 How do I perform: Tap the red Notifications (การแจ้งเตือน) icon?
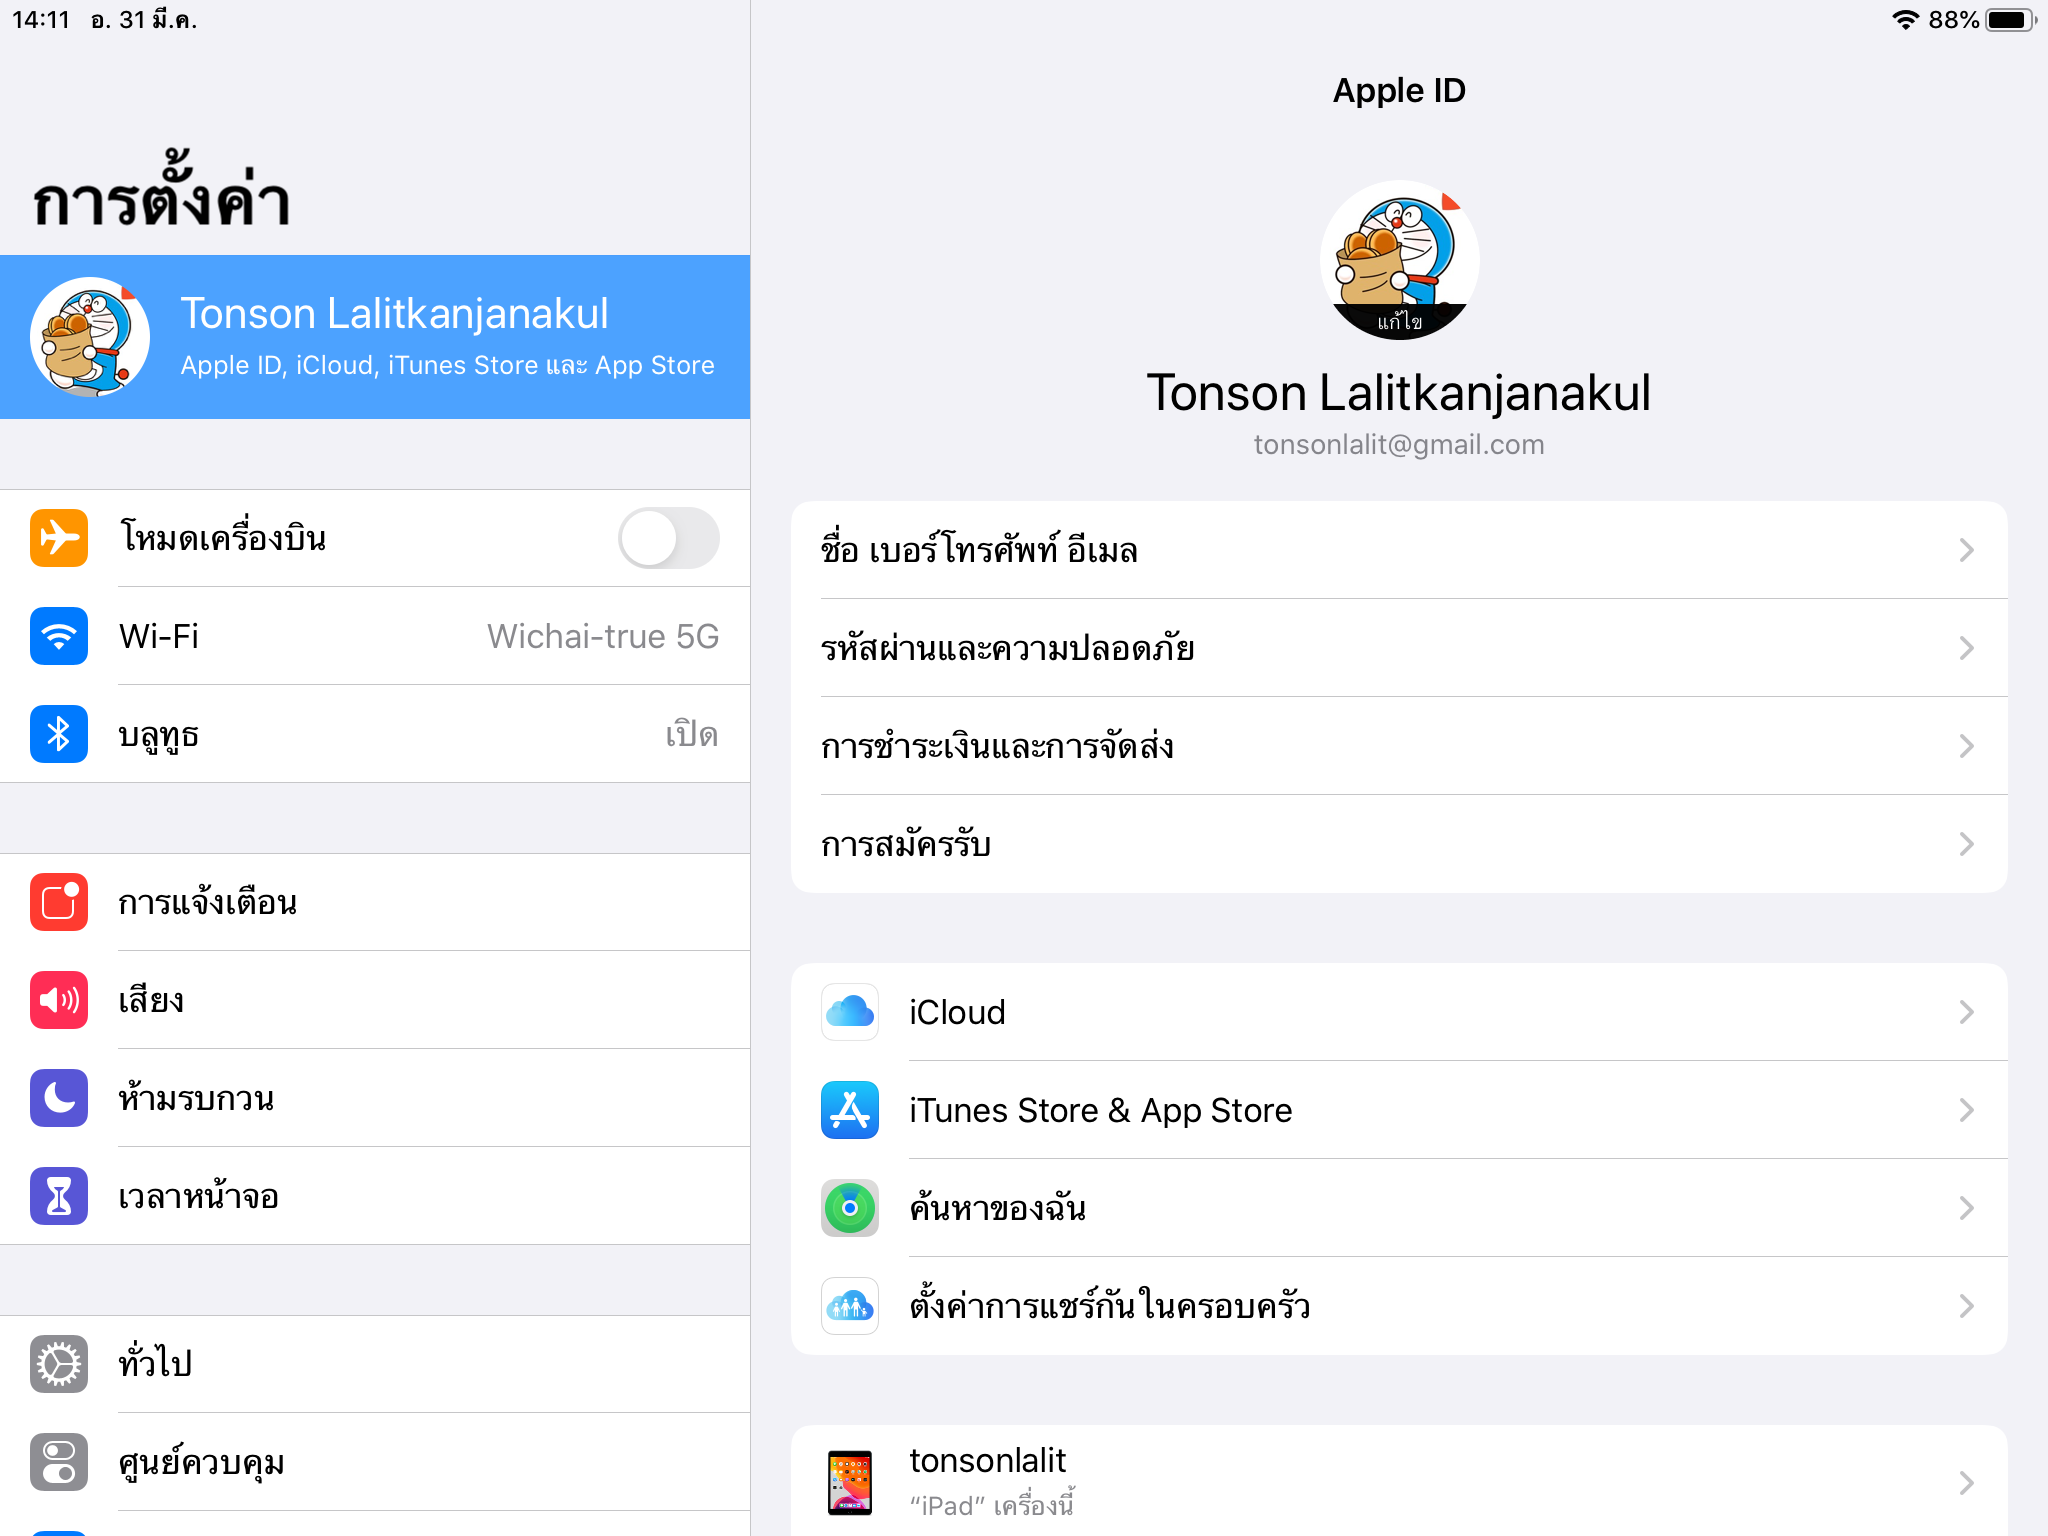tap(59, 902)
